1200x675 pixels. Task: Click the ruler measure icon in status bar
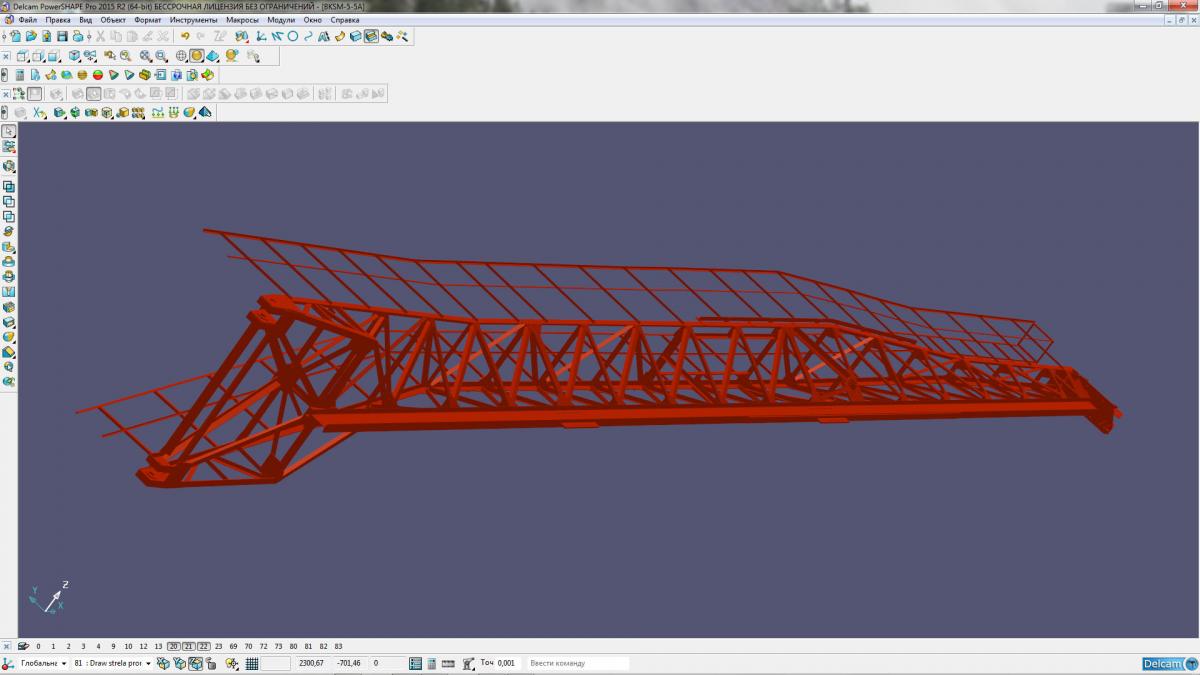[x=448, y=663]
